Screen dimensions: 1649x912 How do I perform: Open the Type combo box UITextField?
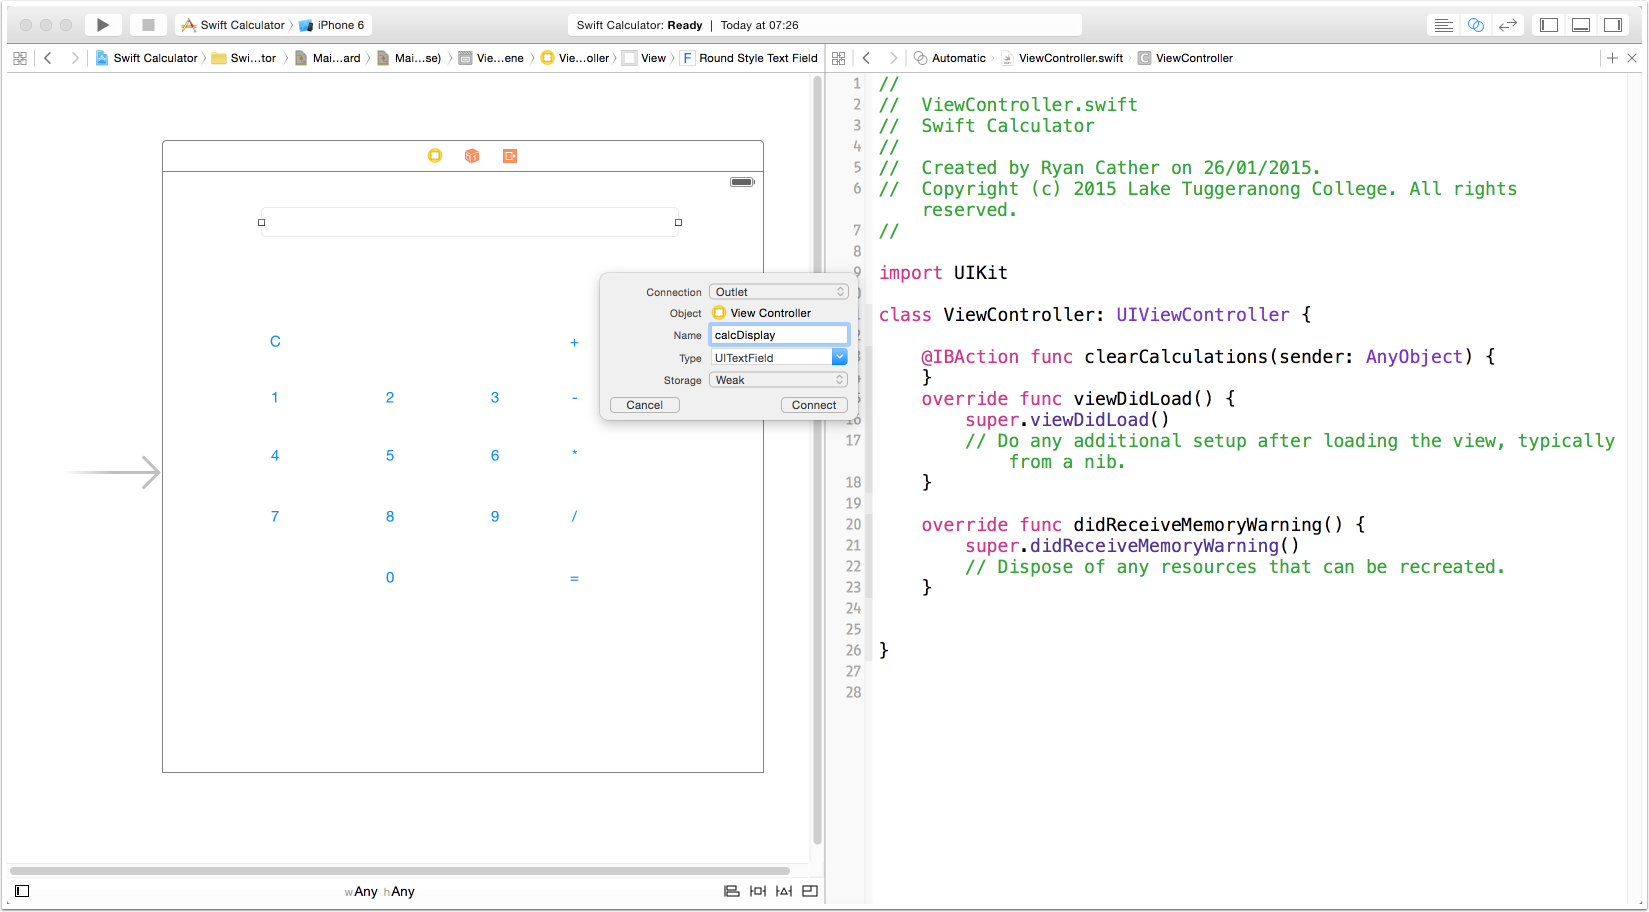click(x=779, y=357)
